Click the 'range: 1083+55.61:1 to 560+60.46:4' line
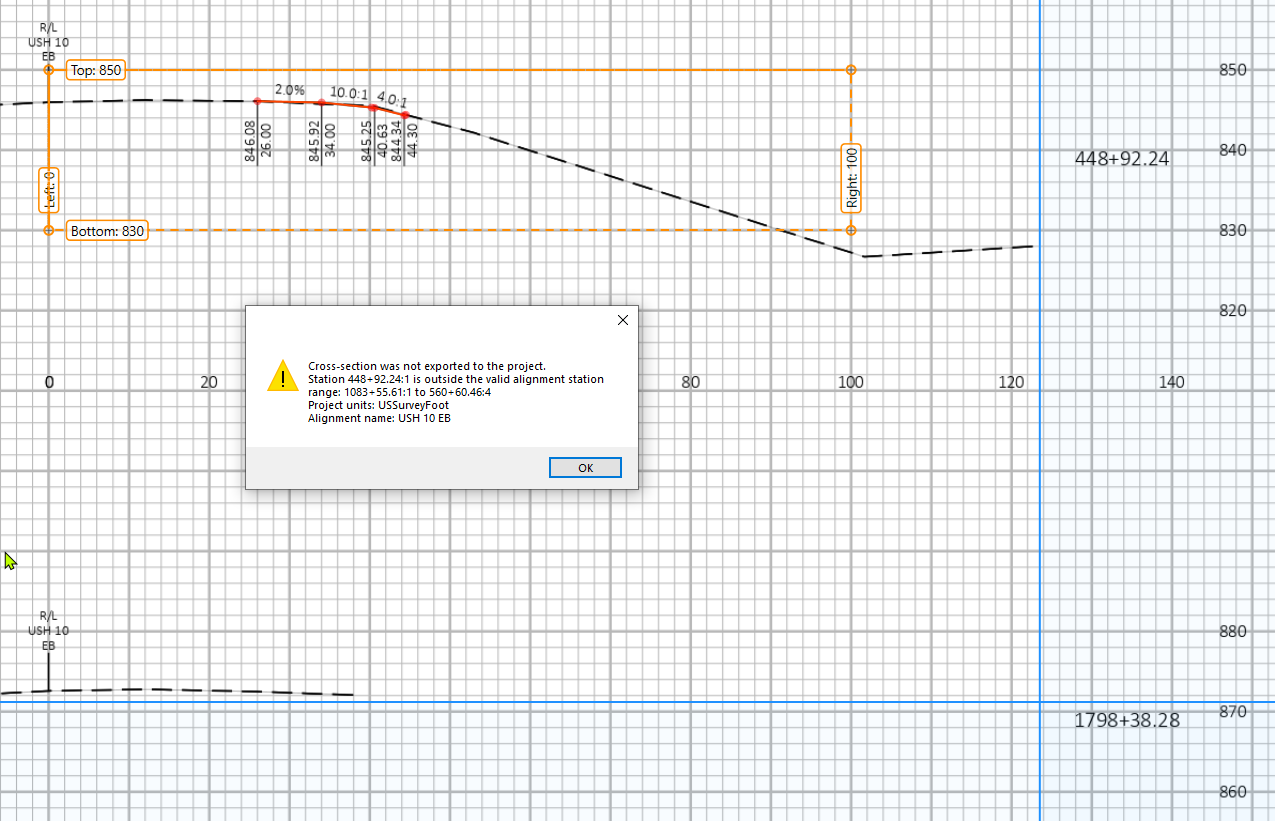This screenshot has height=821, width=1275. (400, 392)
